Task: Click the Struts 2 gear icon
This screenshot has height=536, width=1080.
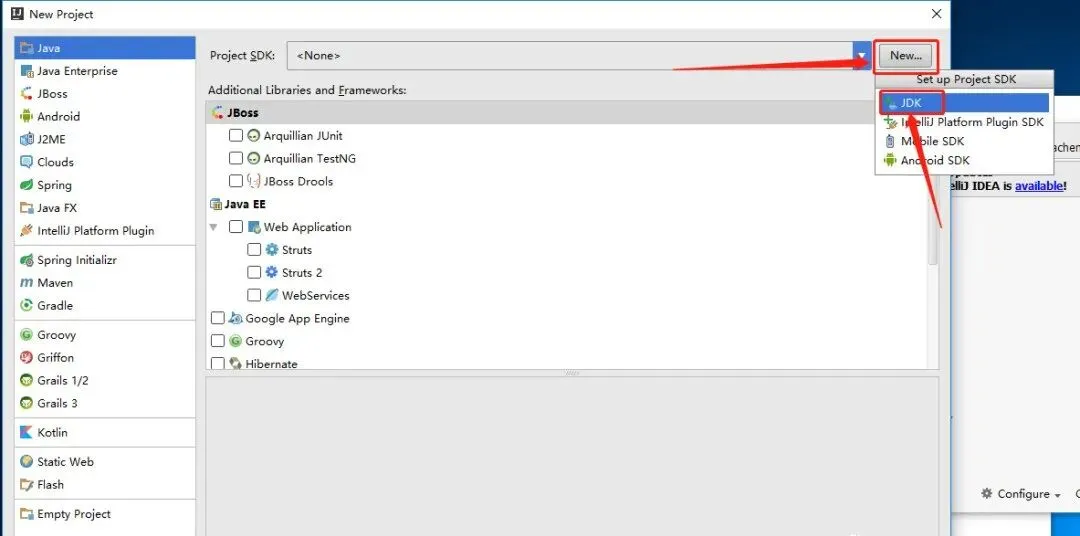Action: point(272,272)
